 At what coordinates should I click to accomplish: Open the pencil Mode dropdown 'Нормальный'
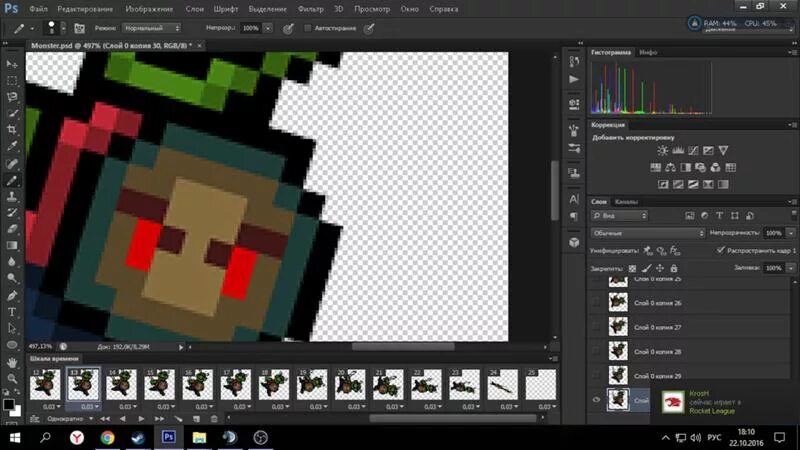point(152,28)
